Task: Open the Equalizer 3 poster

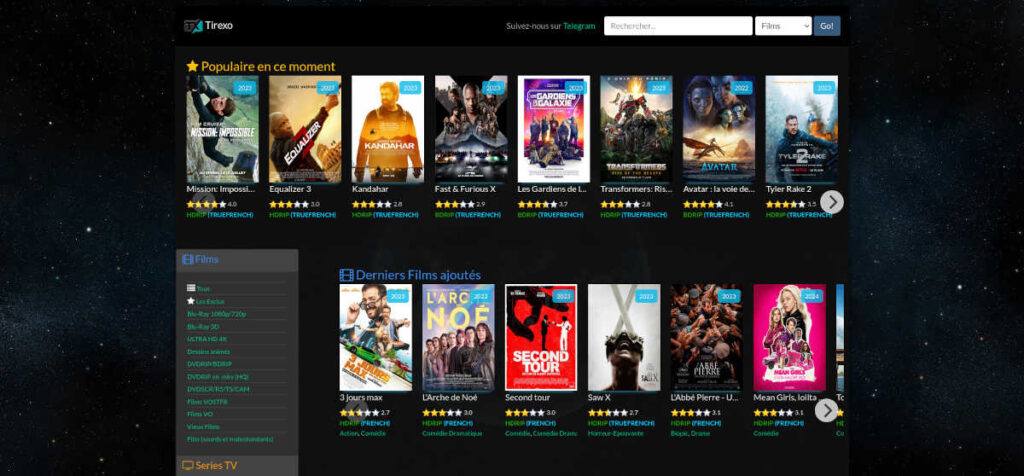Action: (305, 129)
